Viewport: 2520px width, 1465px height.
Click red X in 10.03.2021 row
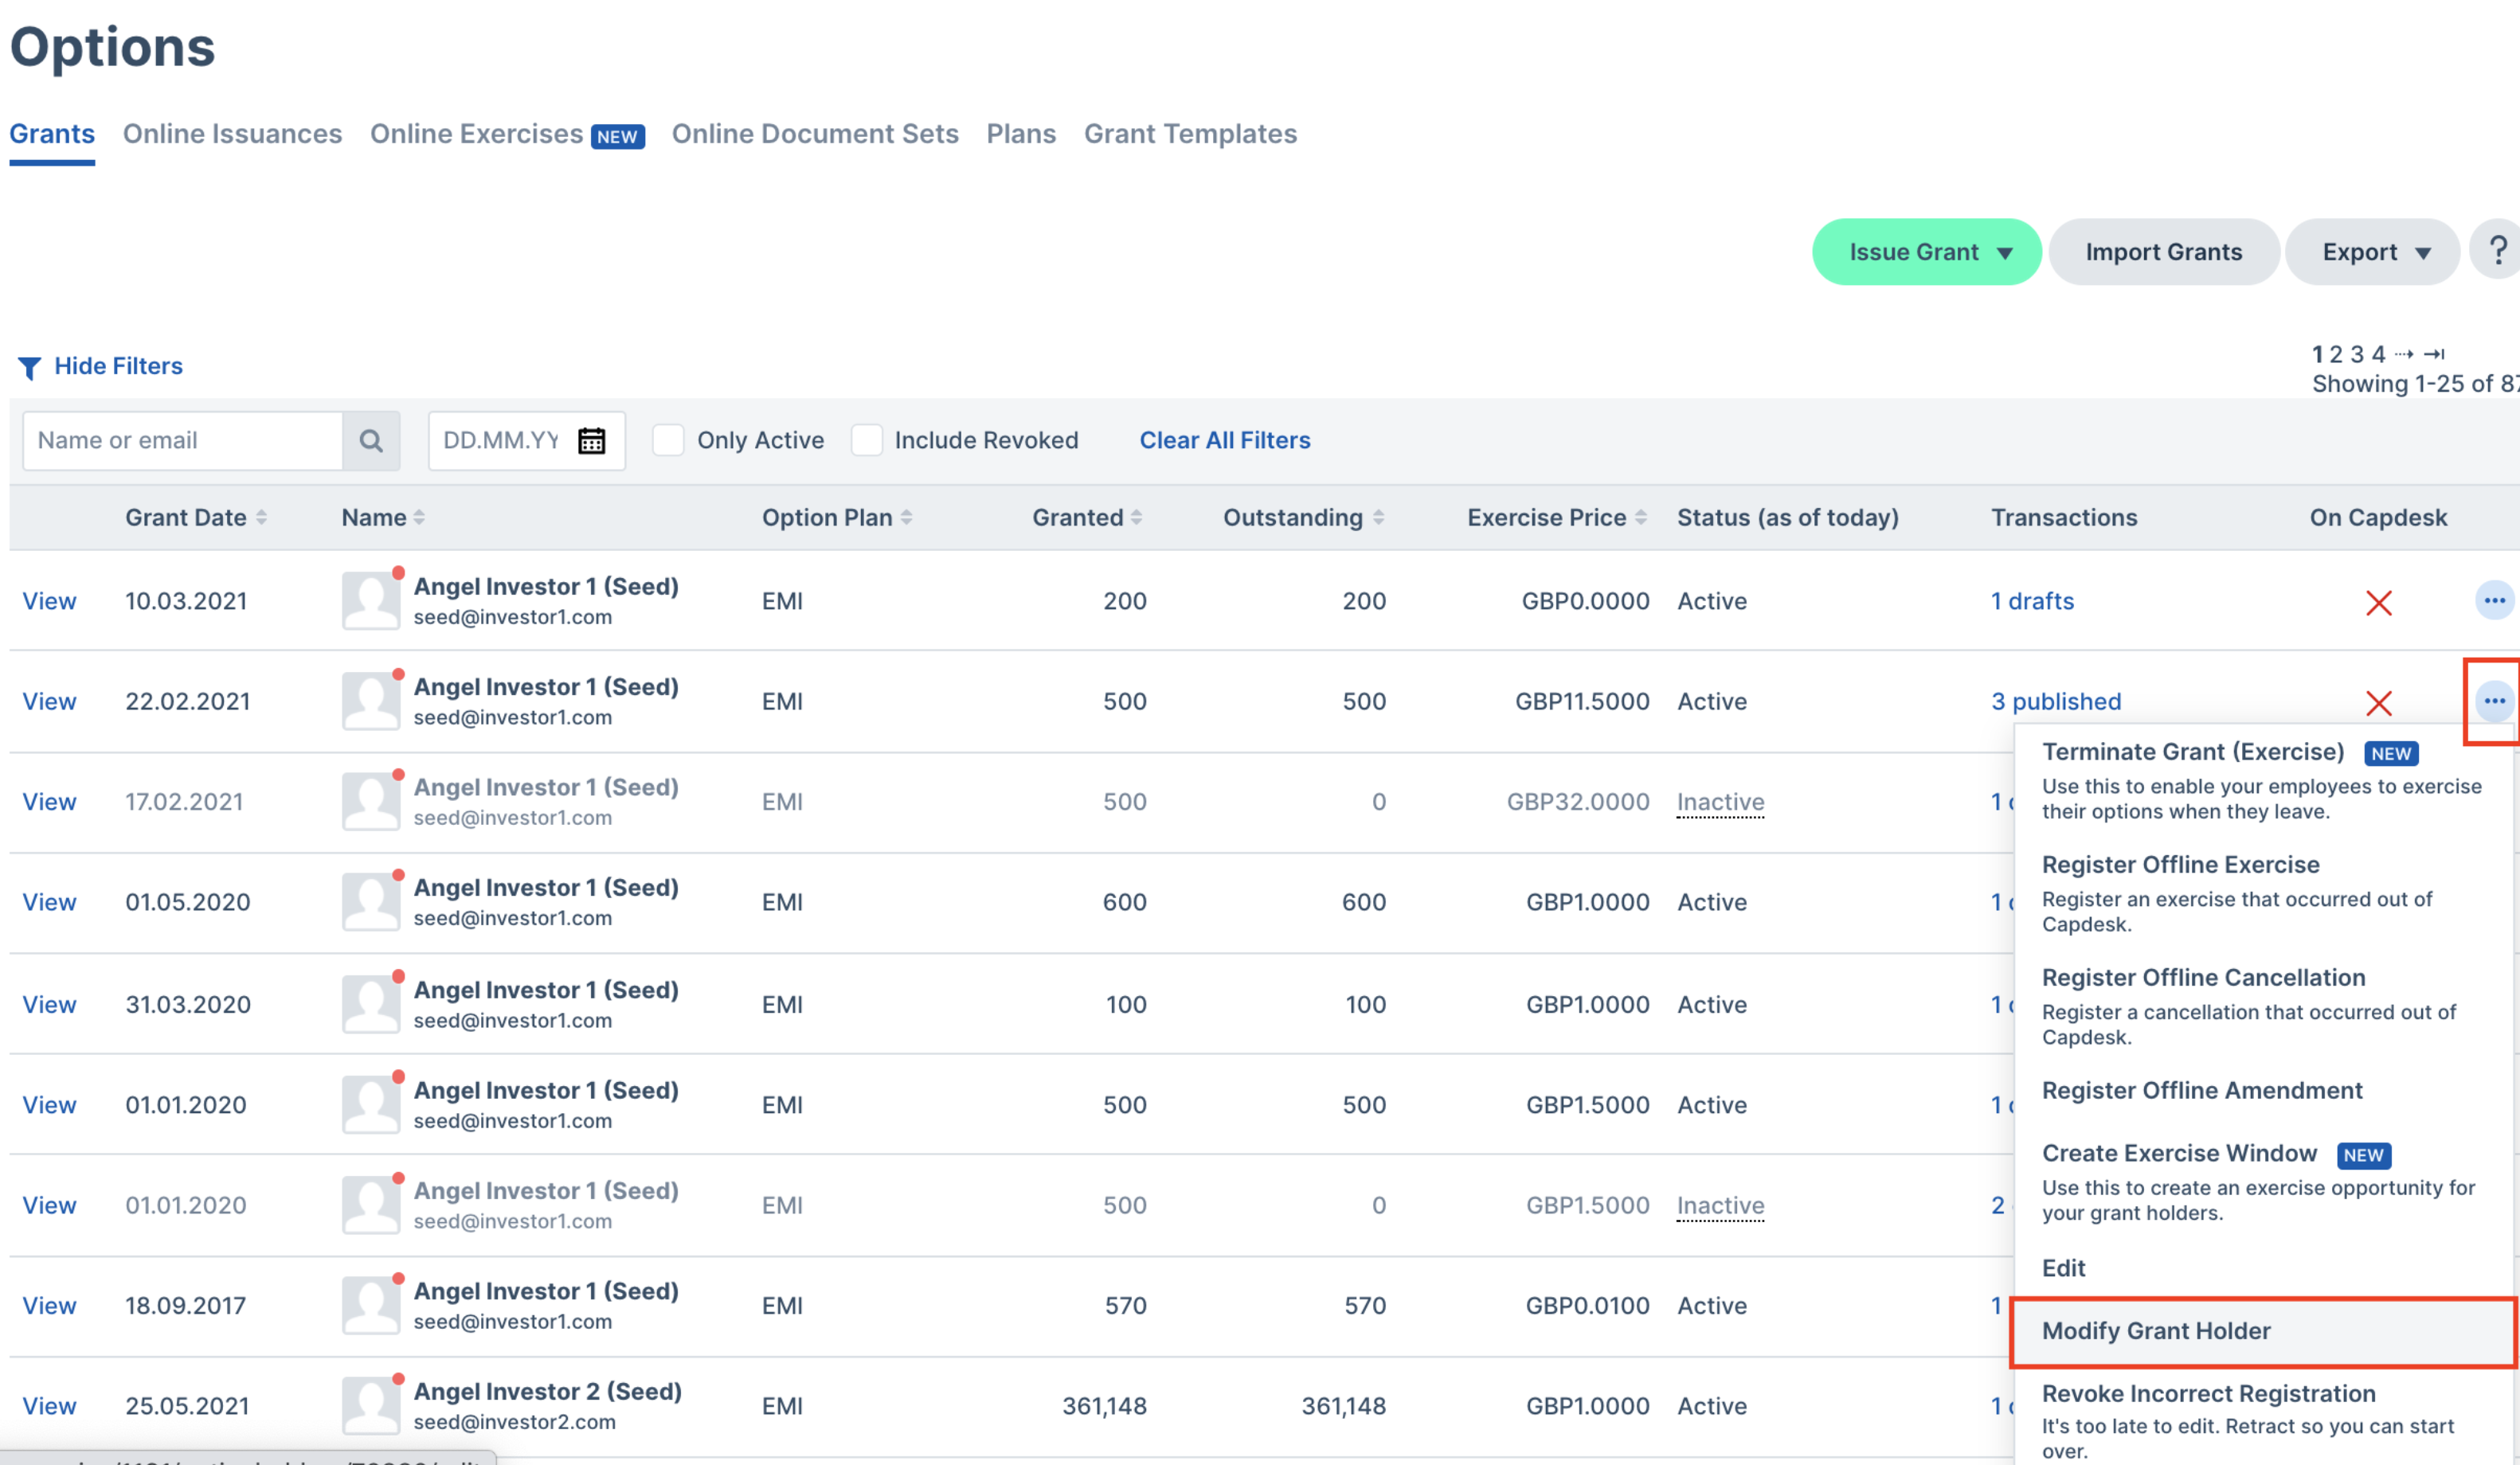pos(2379,602)
